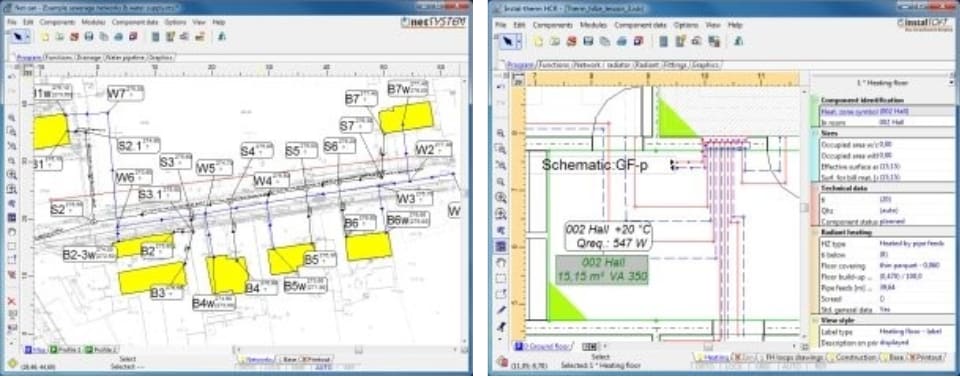Select the Heat. zone symbol property row
This screenshot has width=960, height=378.
click(887, 111)
